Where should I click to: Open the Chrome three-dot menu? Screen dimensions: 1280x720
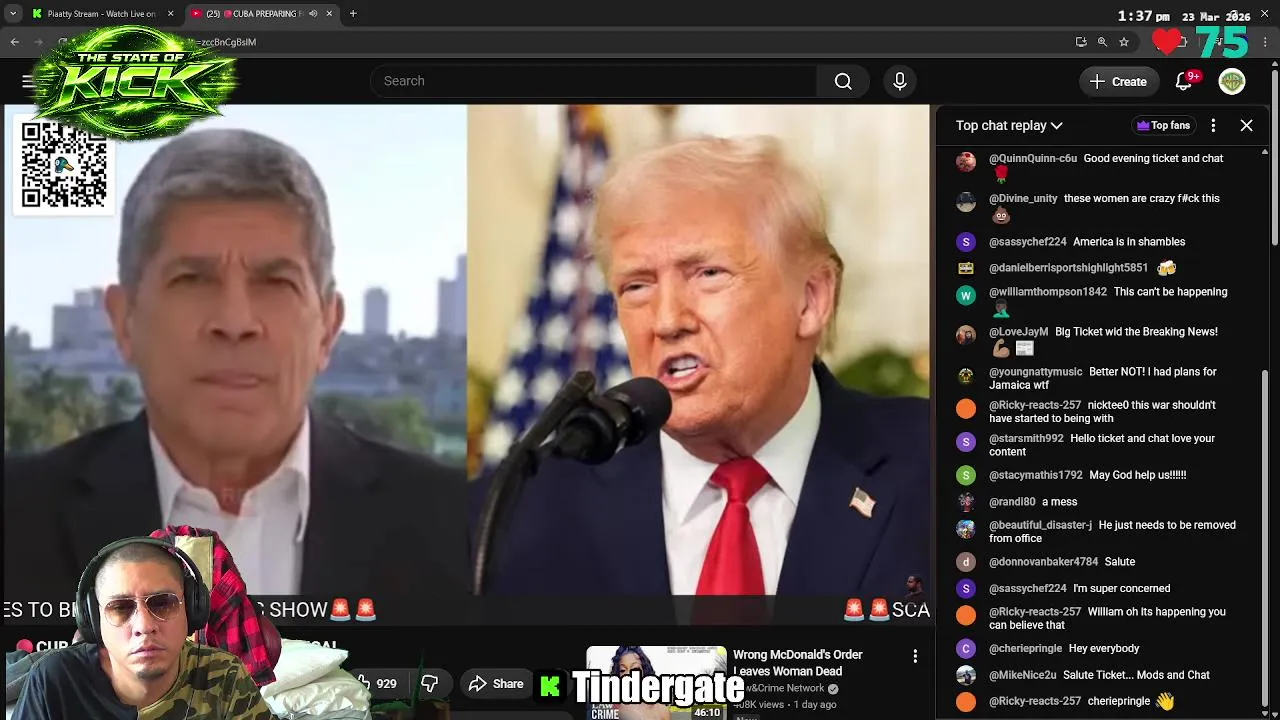click(x=1265, y=42)
